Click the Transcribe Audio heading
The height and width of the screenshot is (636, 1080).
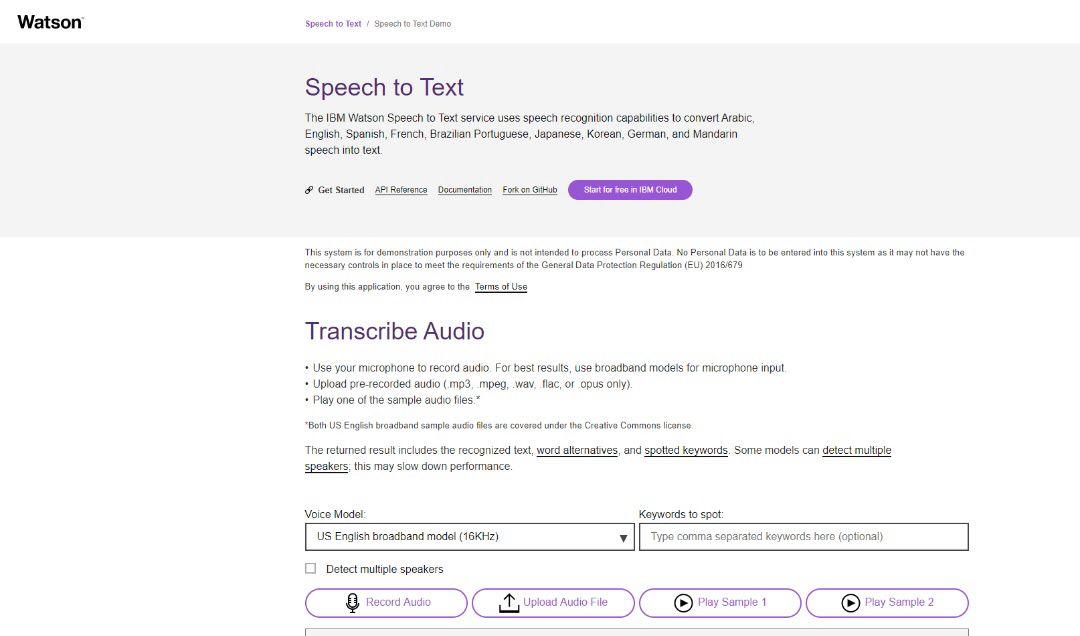click(395, 331)
